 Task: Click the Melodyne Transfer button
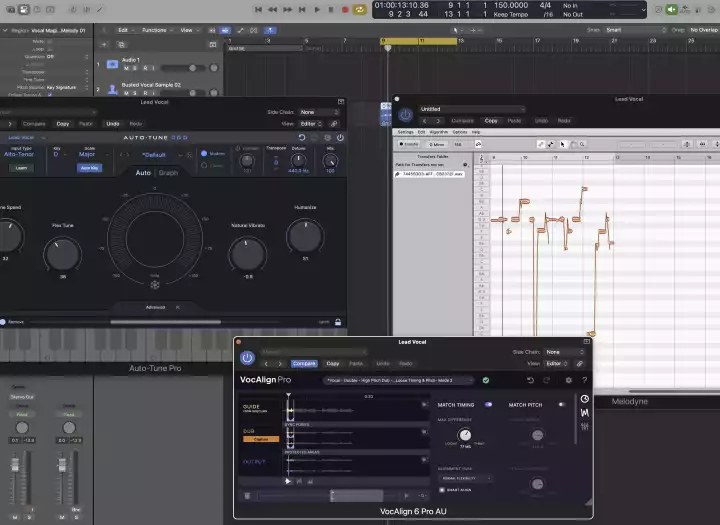click(x=409, y=144)
